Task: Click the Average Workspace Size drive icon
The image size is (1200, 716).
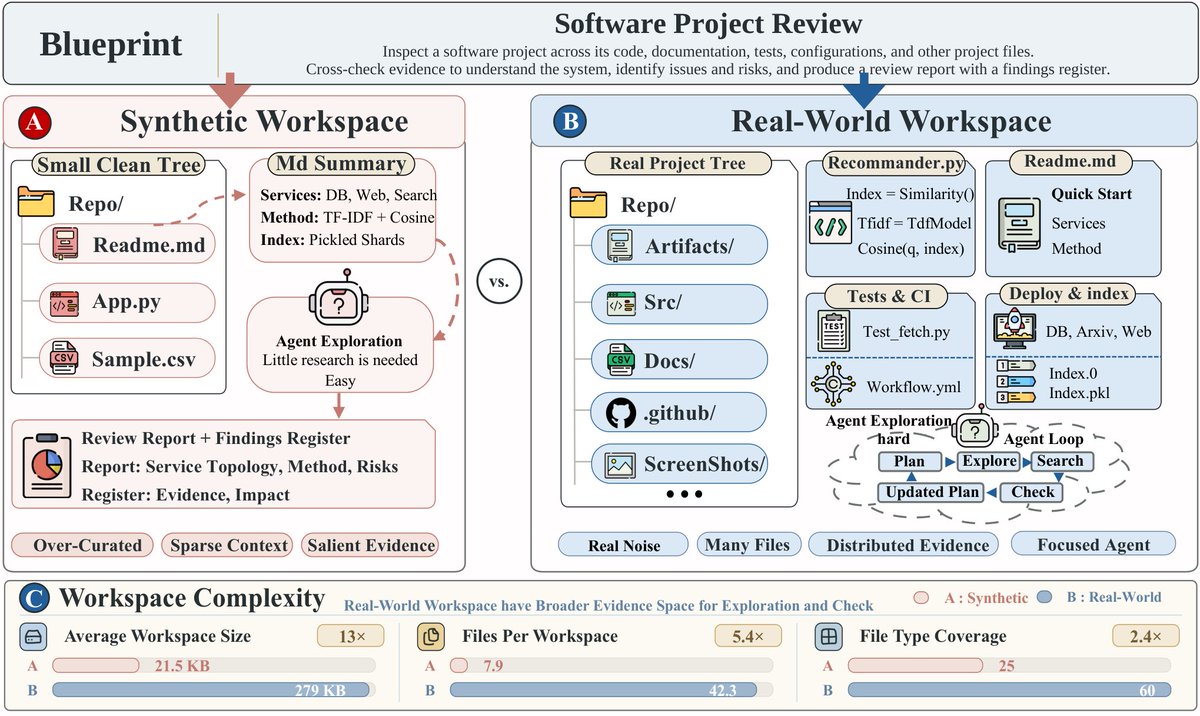Action: coord(32,636)
